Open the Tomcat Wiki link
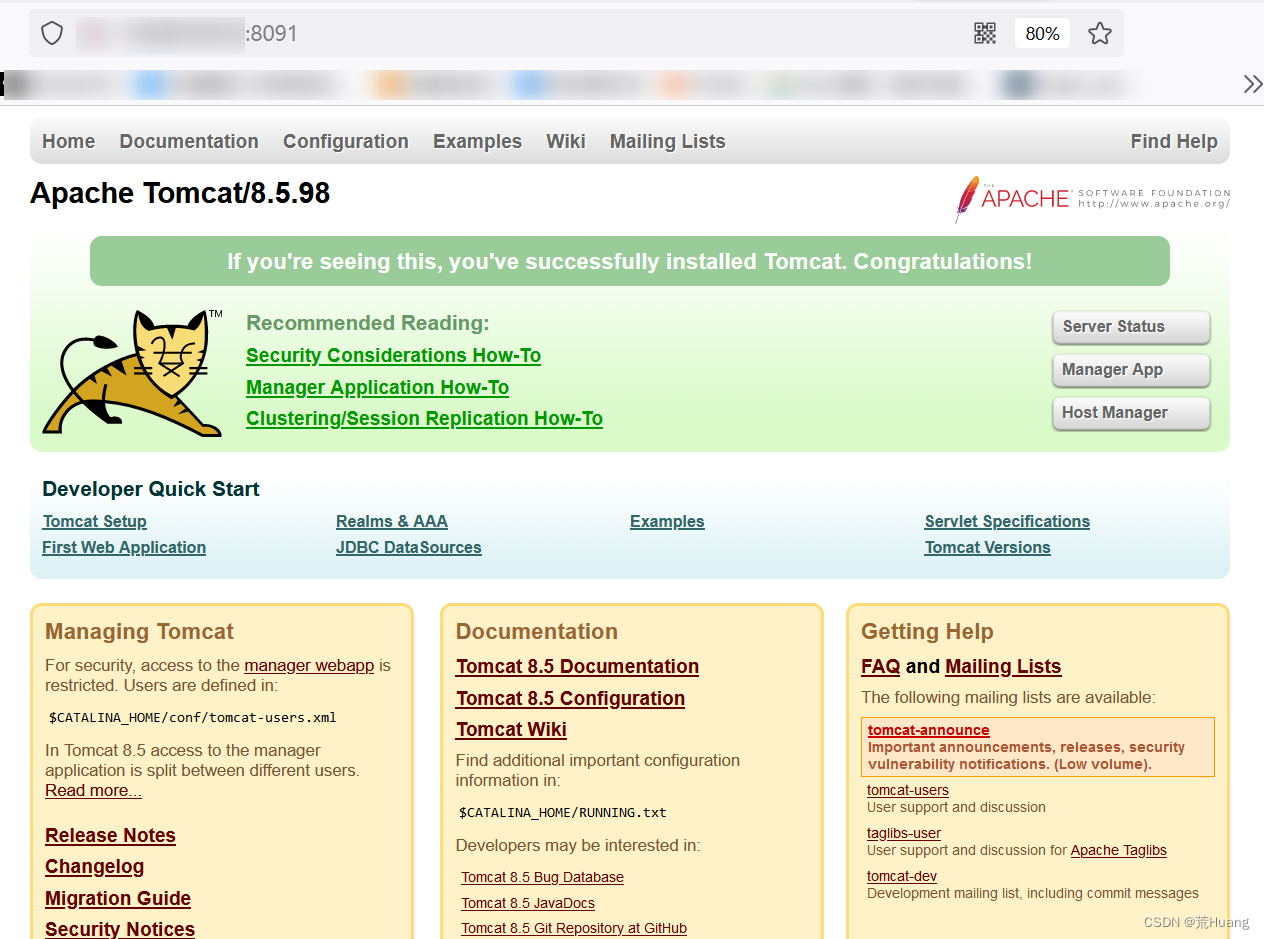The image size is (1264, 939). click(511, 730)
